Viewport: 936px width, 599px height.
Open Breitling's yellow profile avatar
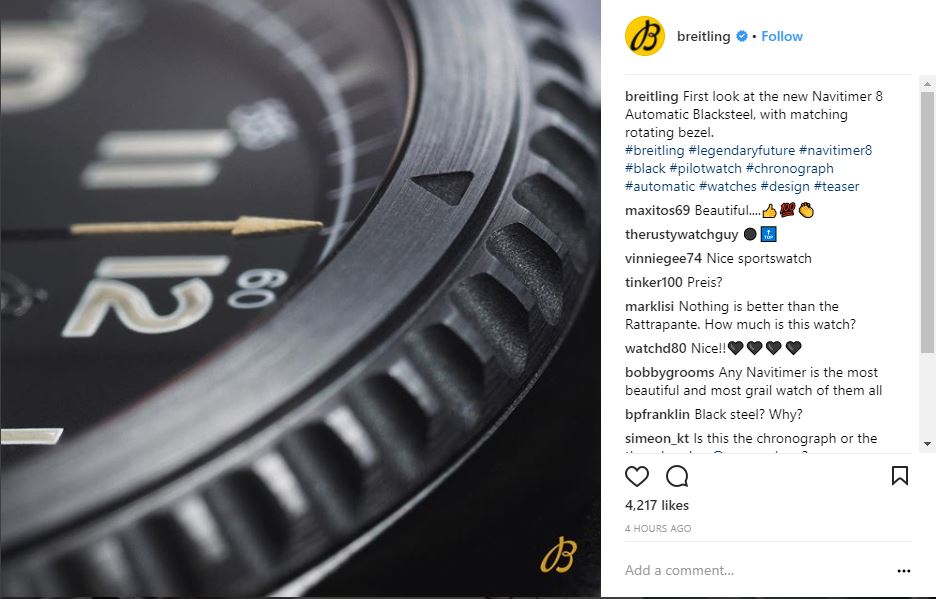[x=645, y=36]
